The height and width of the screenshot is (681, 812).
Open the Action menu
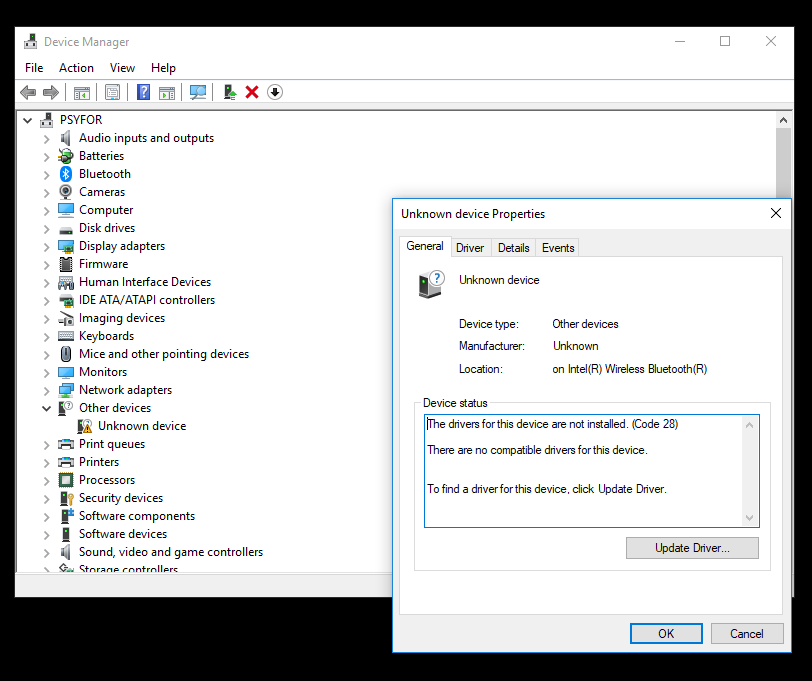tap(76, 68)
